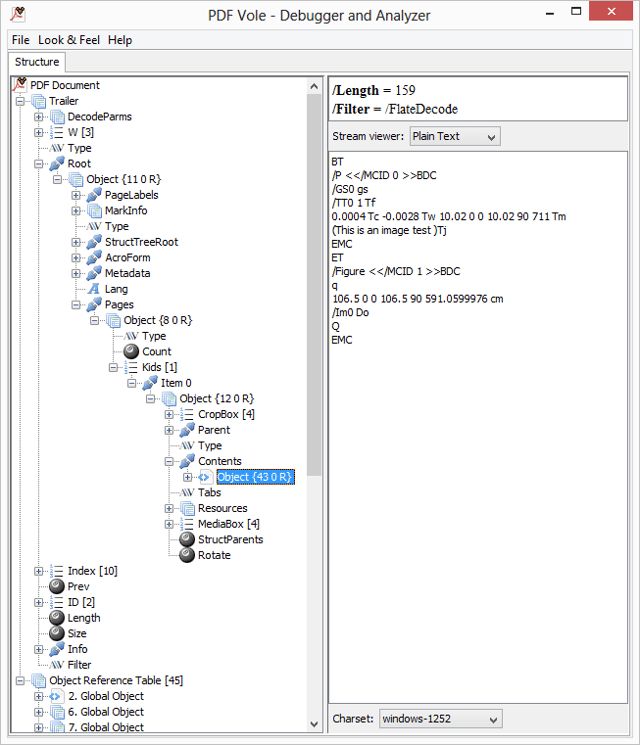Click the '(This is an image test )Tj' line
The width and height of the screenshot is (640, 745).
[389, 230]
